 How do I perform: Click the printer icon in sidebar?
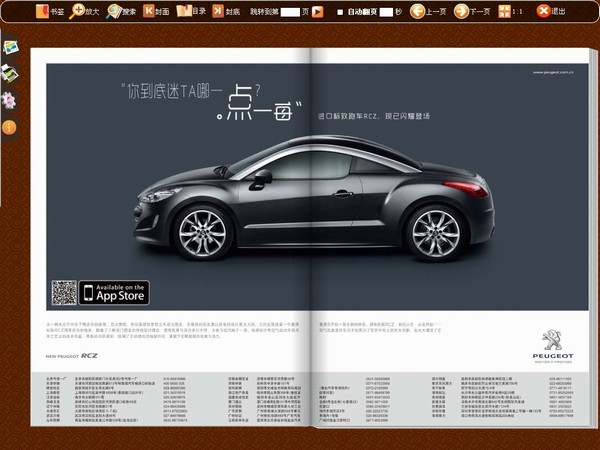(x=10, y=73)
